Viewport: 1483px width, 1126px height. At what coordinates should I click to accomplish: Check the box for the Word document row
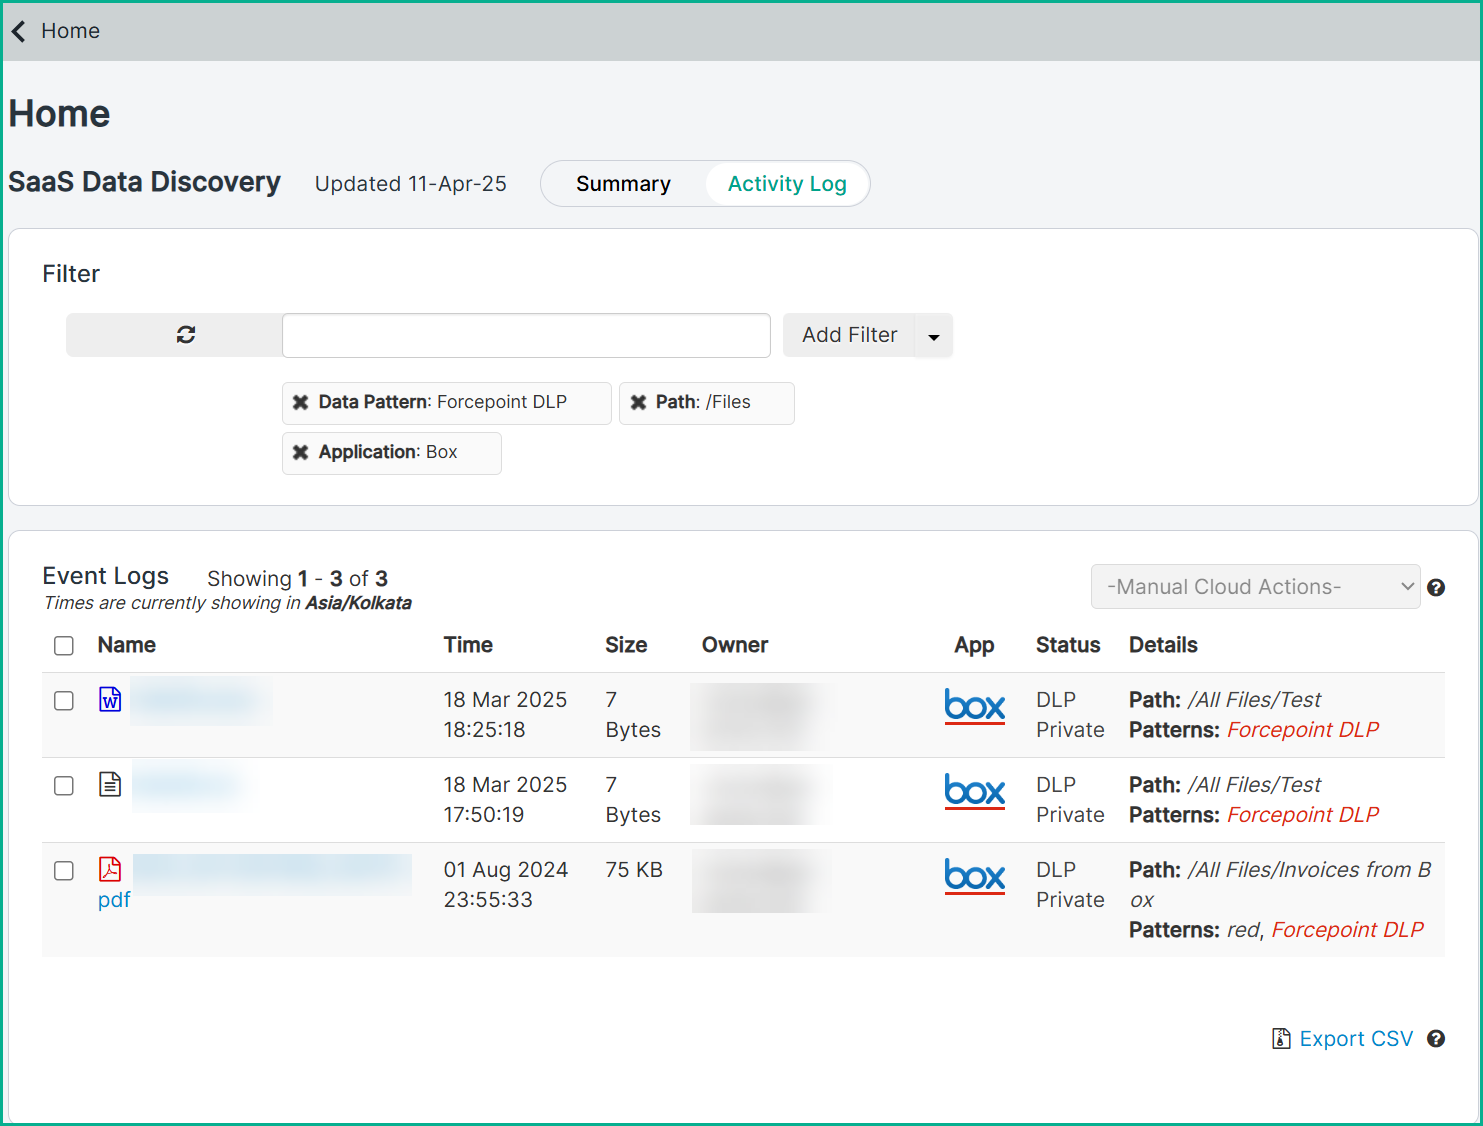[x=64, y=701]
